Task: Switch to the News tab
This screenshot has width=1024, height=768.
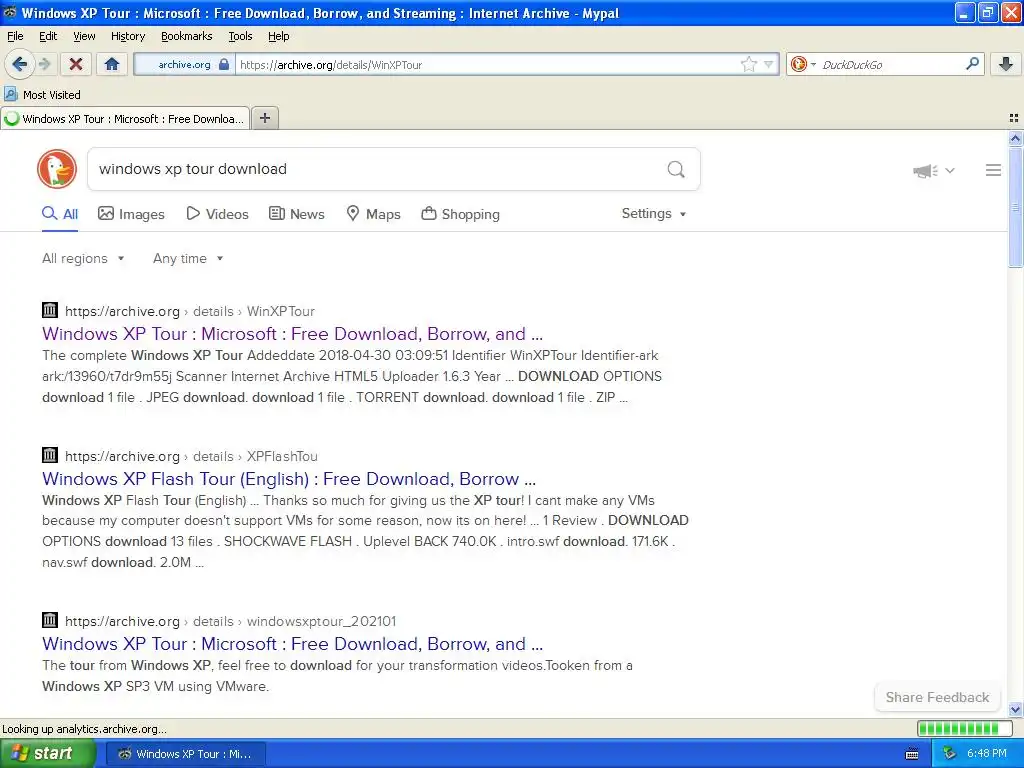Action: [x=296, y=214]
